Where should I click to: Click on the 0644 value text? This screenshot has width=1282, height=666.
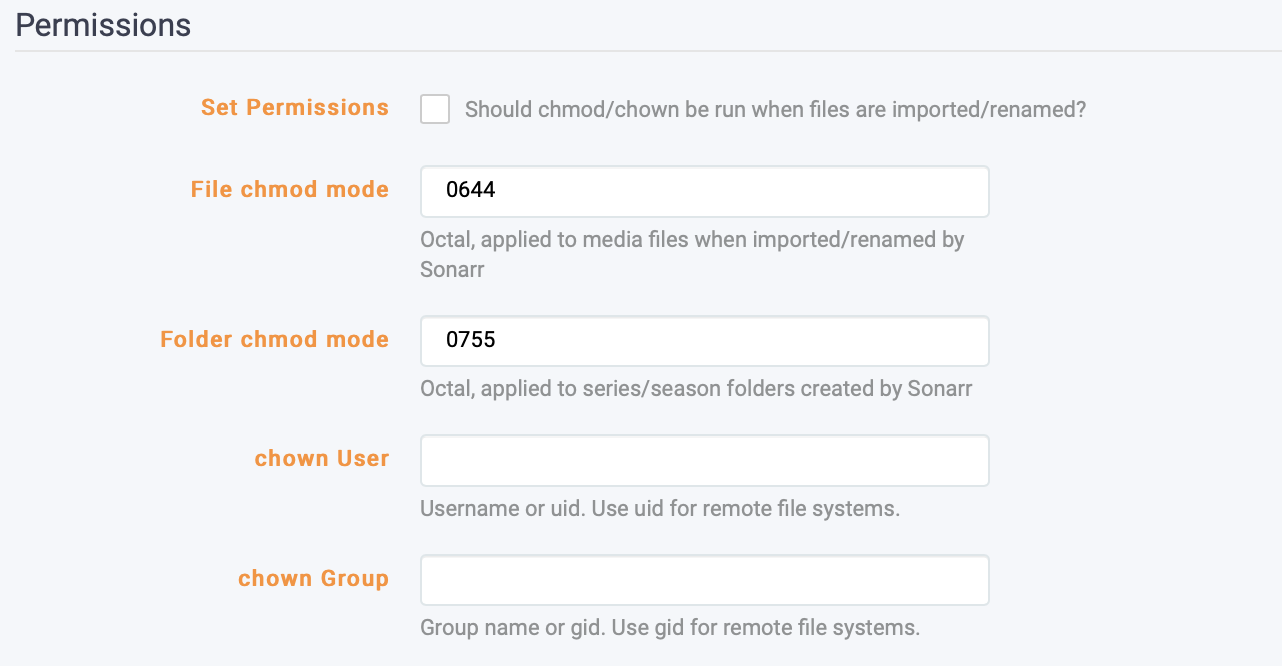pos(471,191)
